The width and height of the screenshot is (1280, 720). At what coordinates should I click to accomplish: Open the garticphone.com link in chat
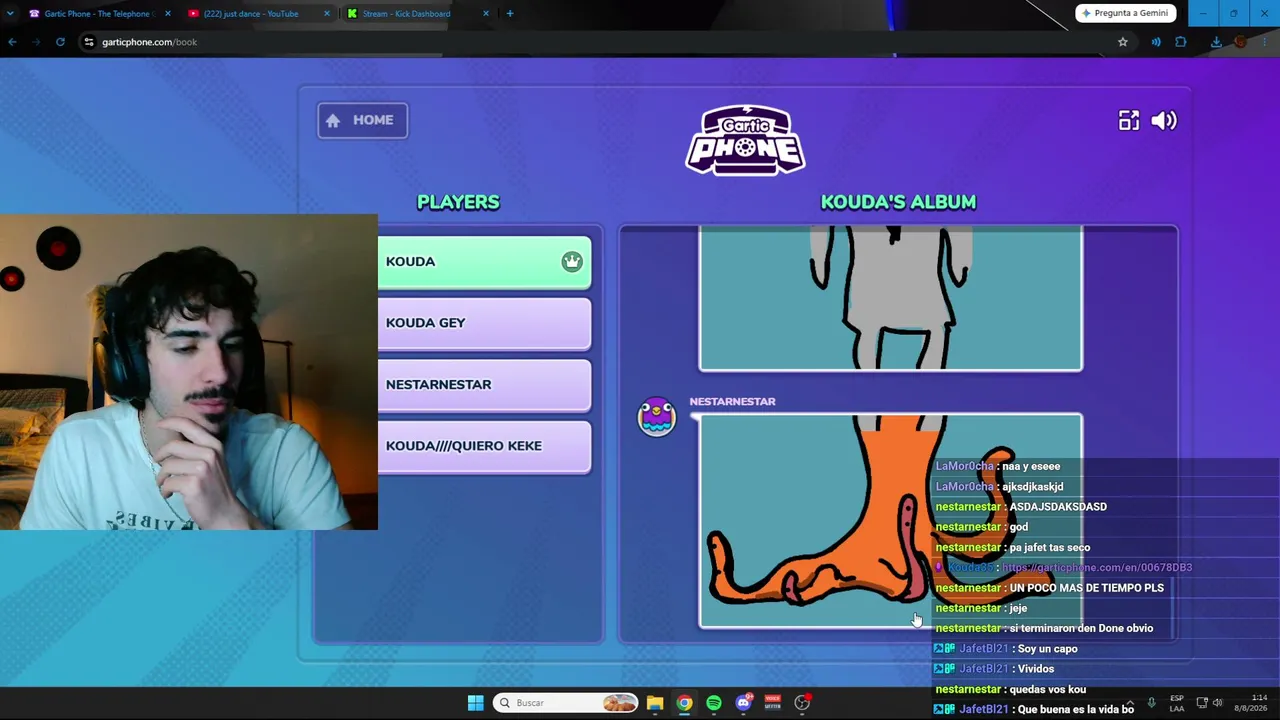(1097, 568)
